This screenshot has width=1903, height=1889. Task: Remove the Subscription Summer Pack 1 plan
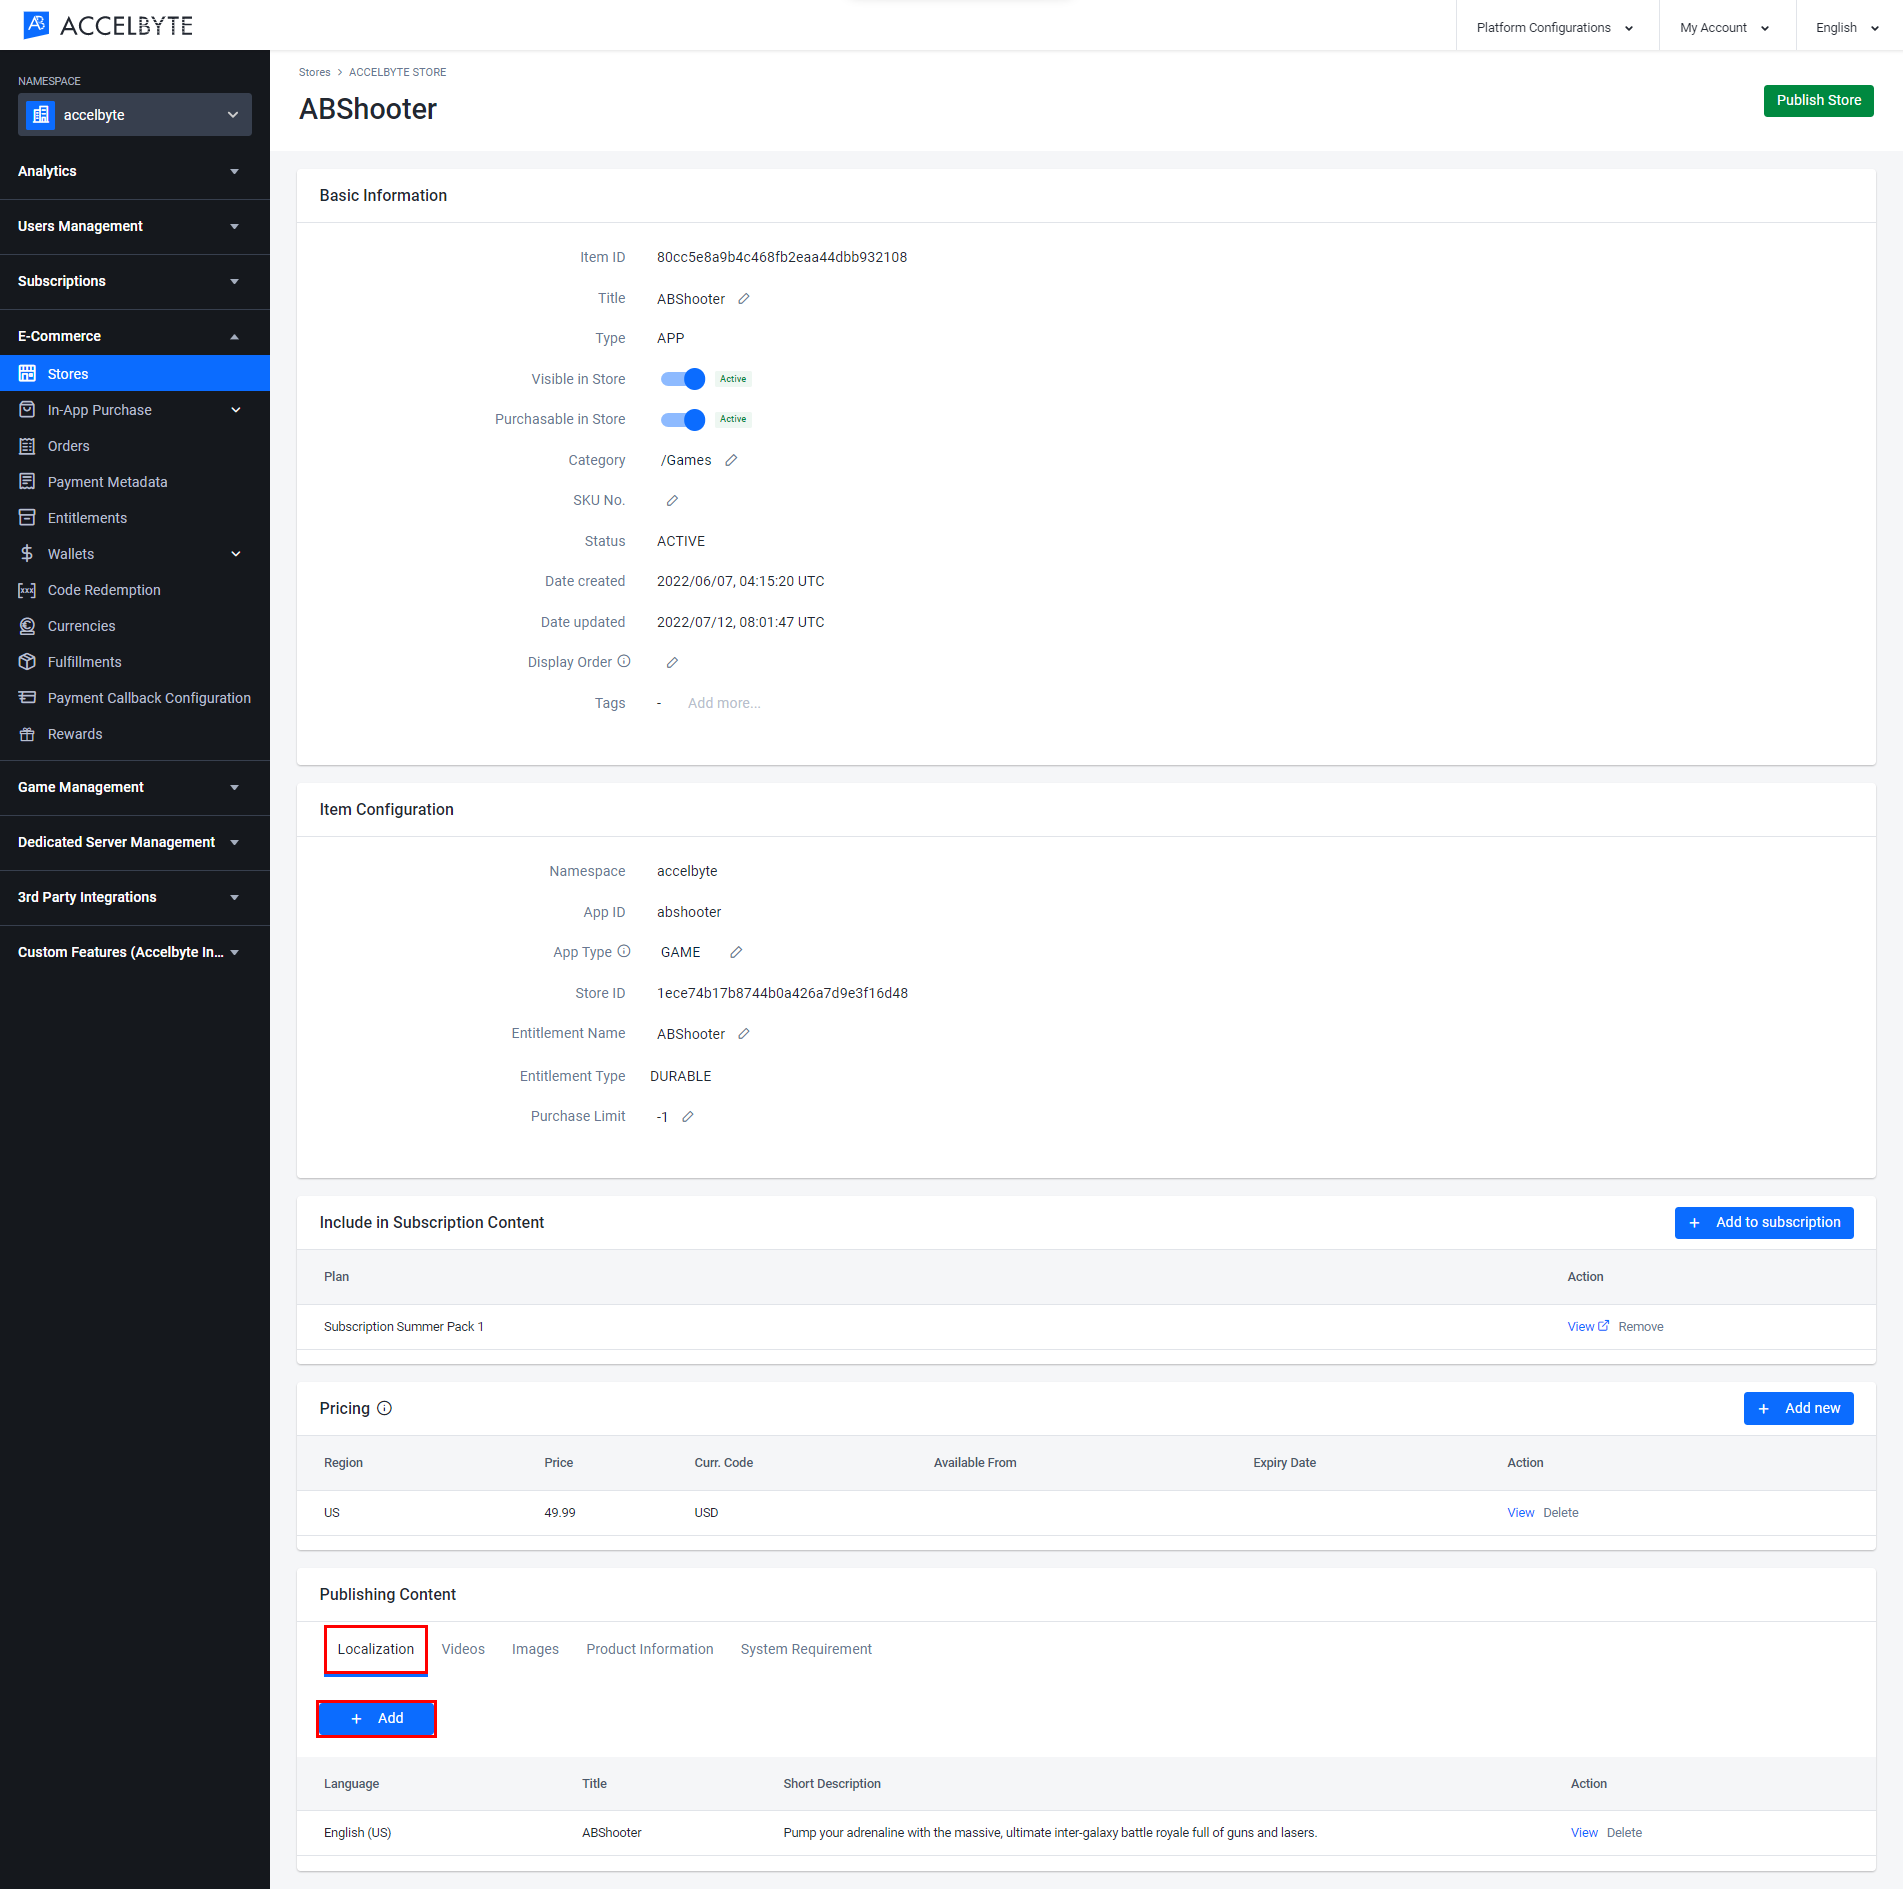(1641, 1326)
